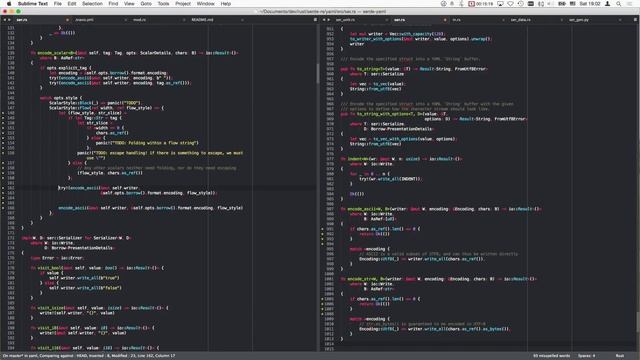640x360 pixels.
Task: Click the encode_str function definition in right editor
Action: [360, 279]
